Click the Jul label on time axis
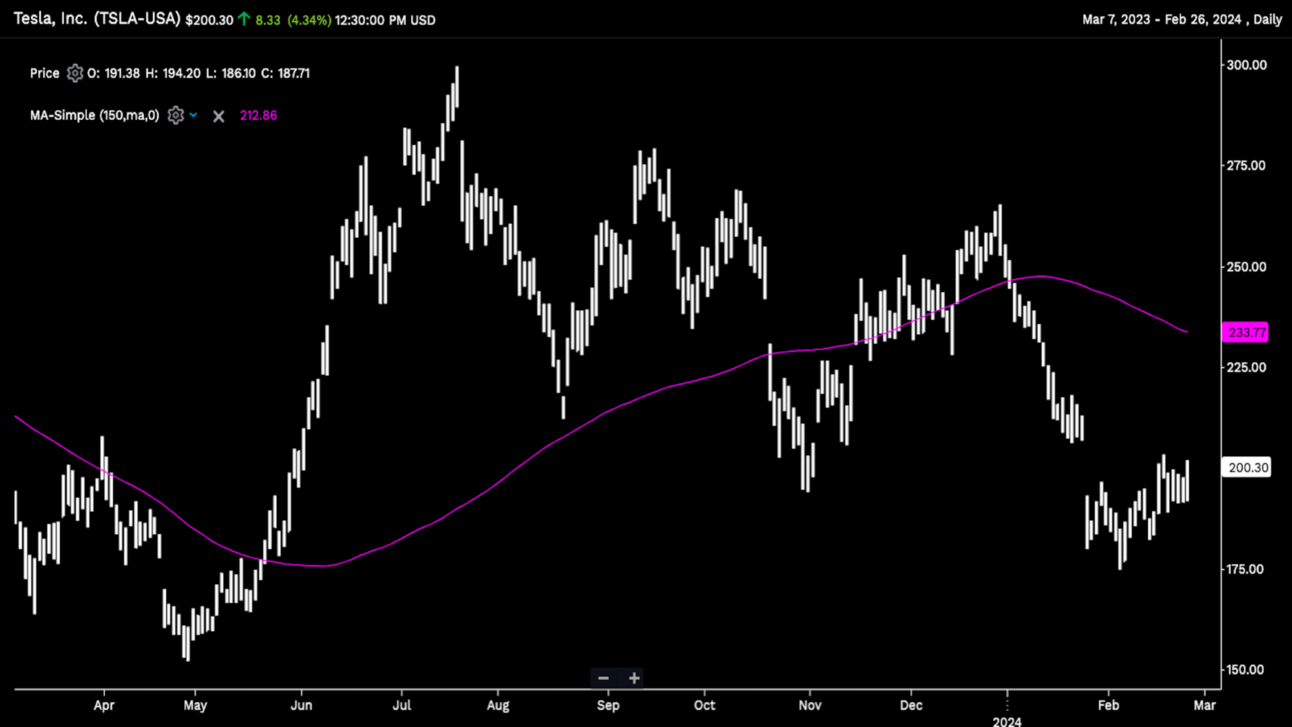The image size is (1292, 727). 402,704
